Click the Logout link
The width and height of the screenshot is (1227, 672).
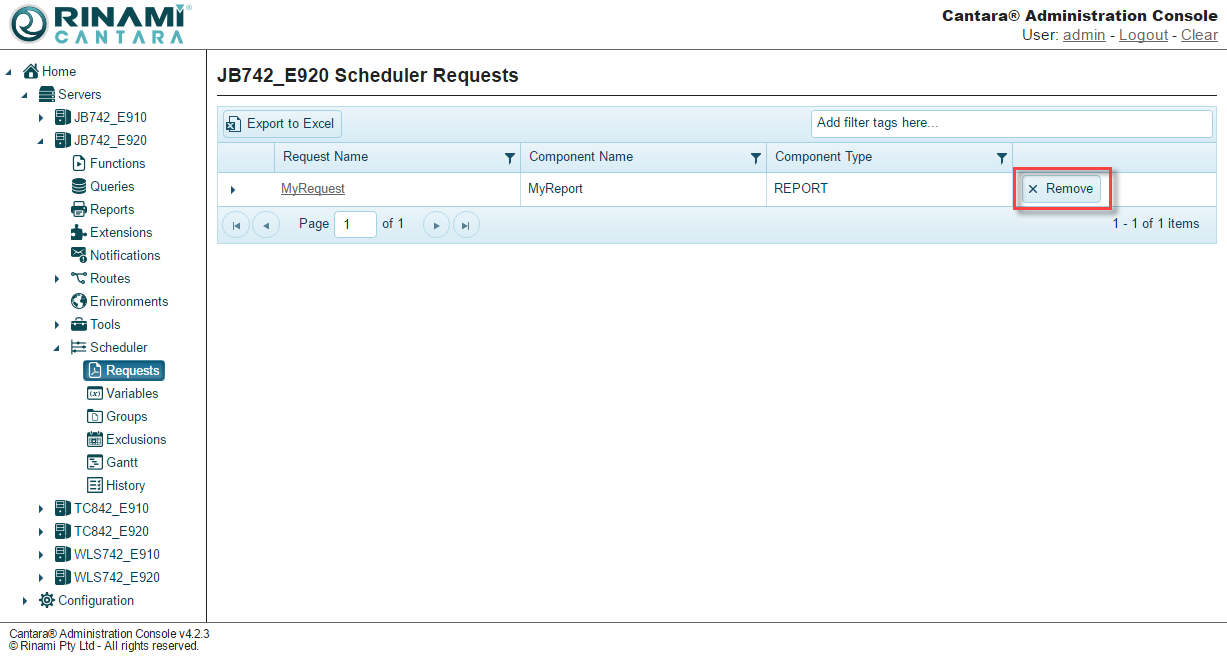[x=1143, y=35]
